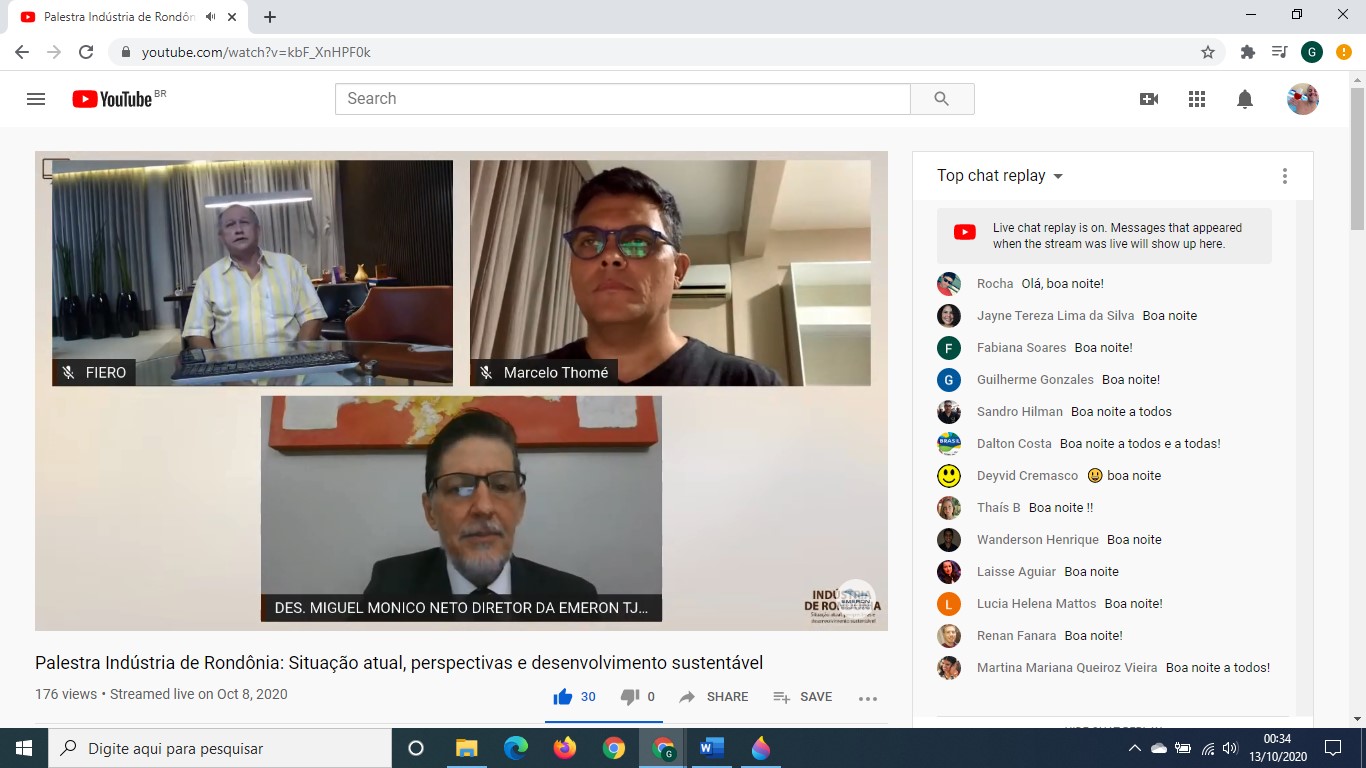Click the SAVE to playlist button
1366x768 pixels.
[x=803, y=697]
